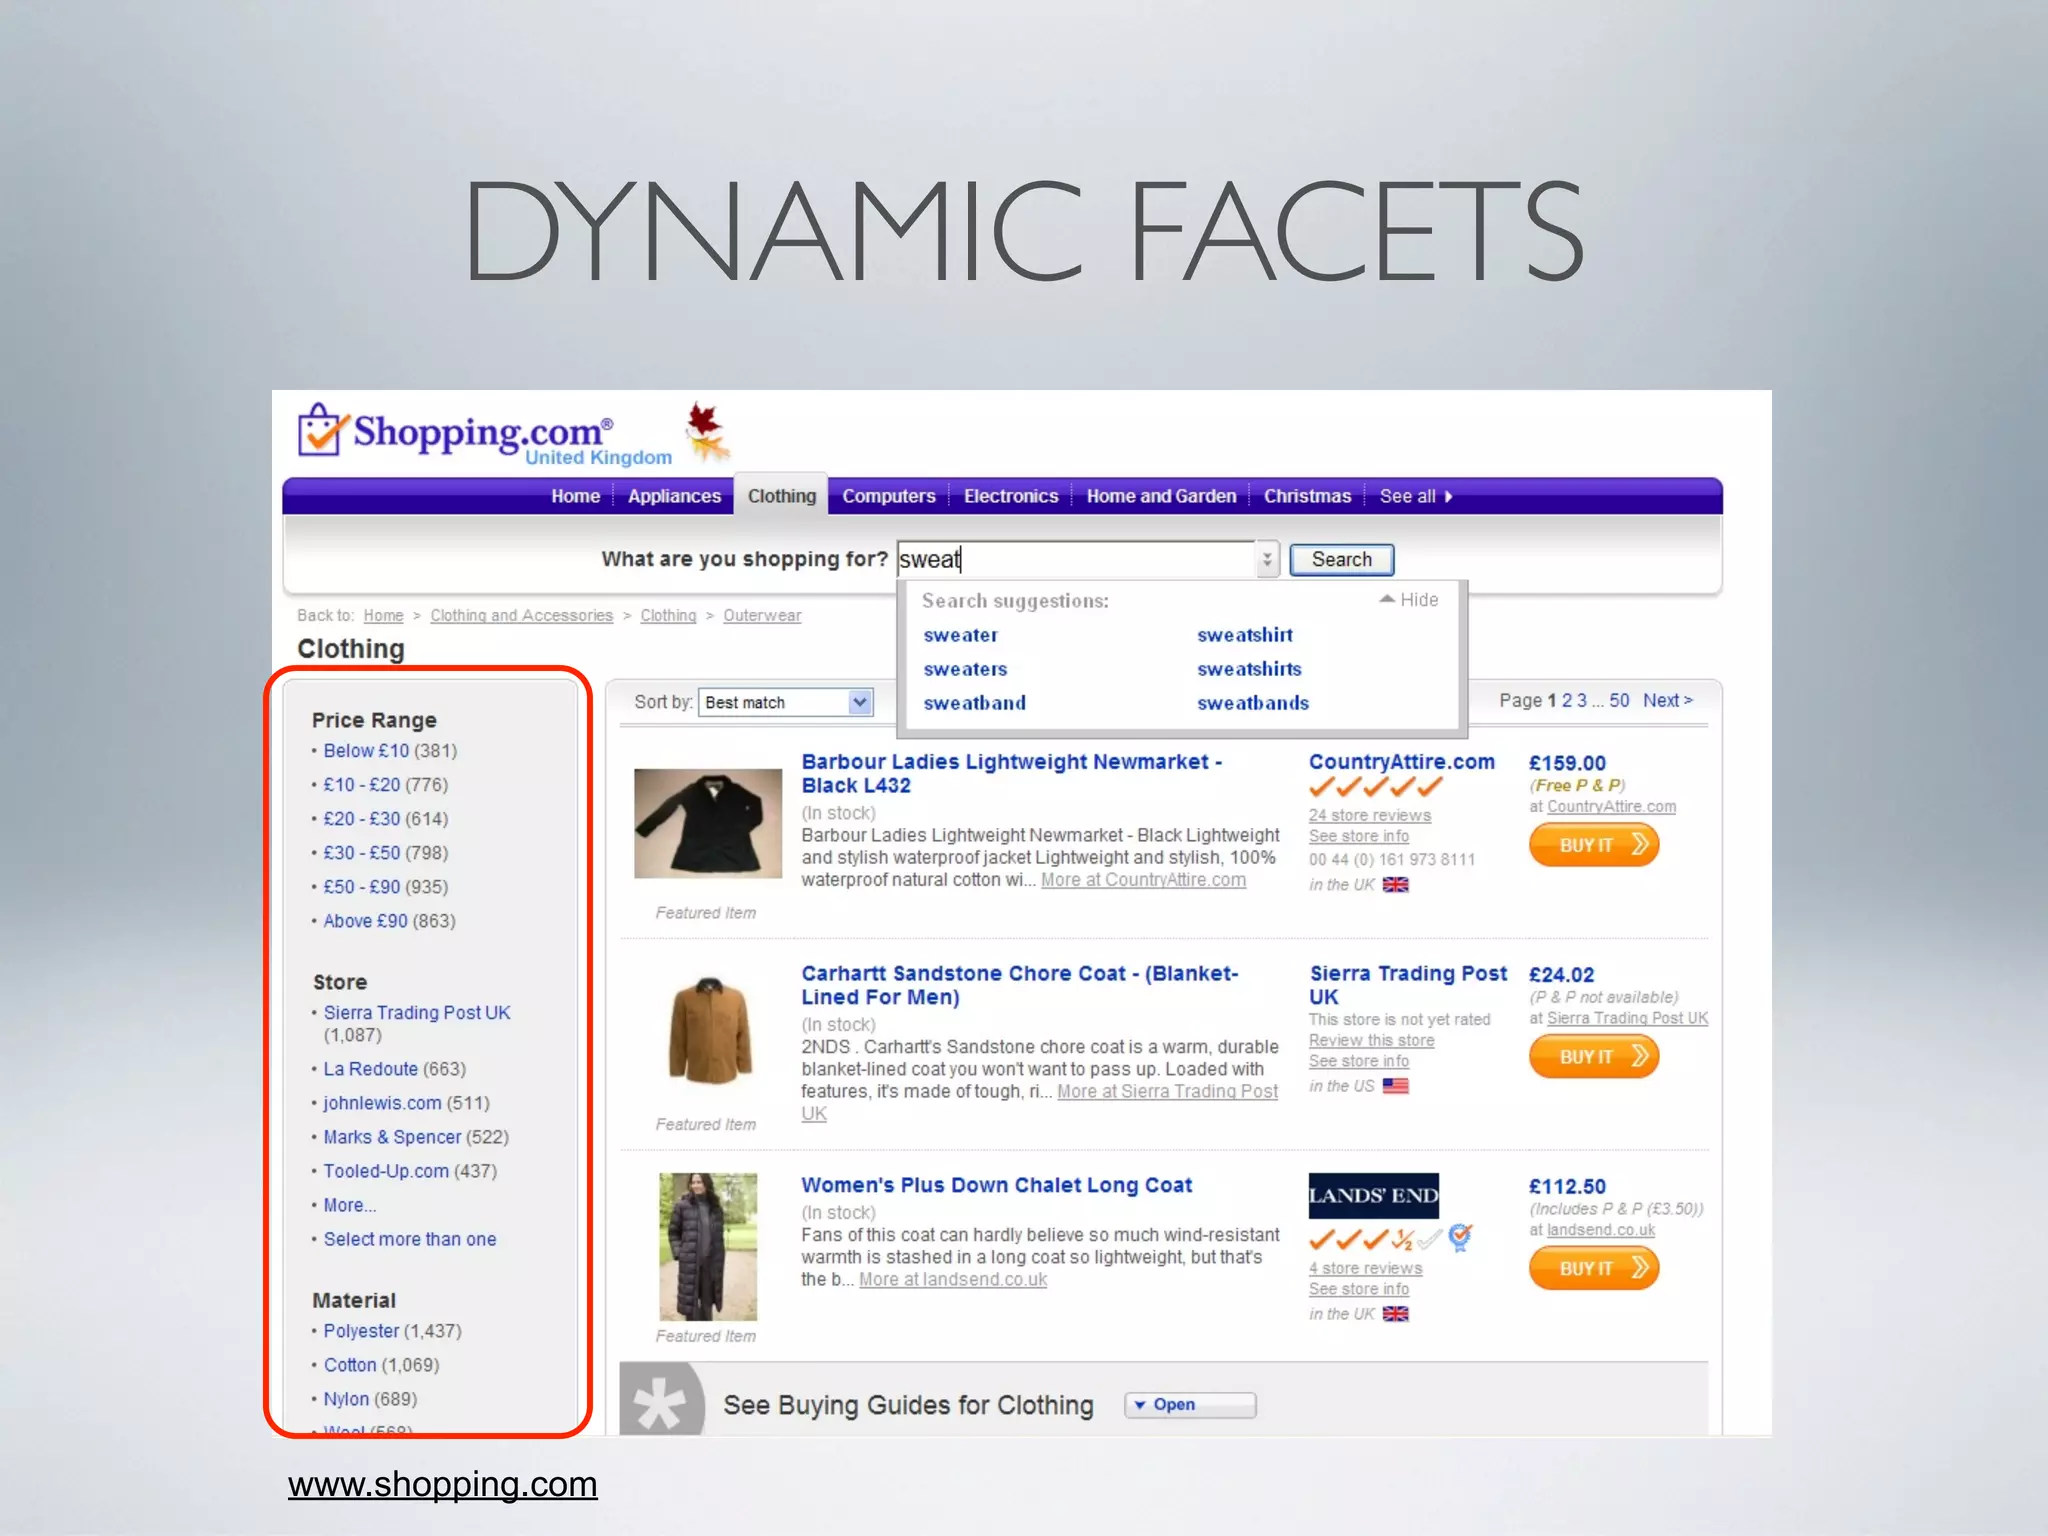This screenshot has height=1536, width=2048.
Task: Expand More... stores in the Store facet
Action: point(349,1205)
